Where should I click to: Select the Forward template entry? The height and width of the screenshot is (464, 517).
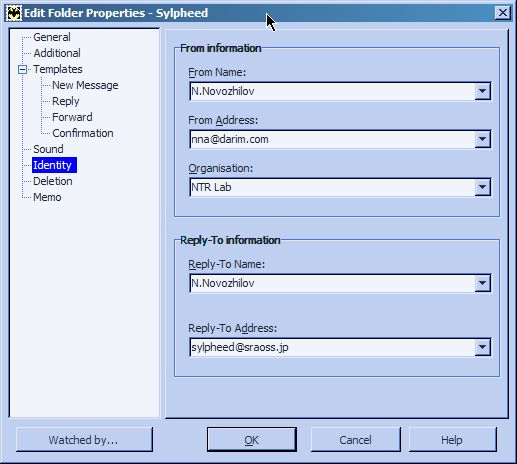click(72, 117)
